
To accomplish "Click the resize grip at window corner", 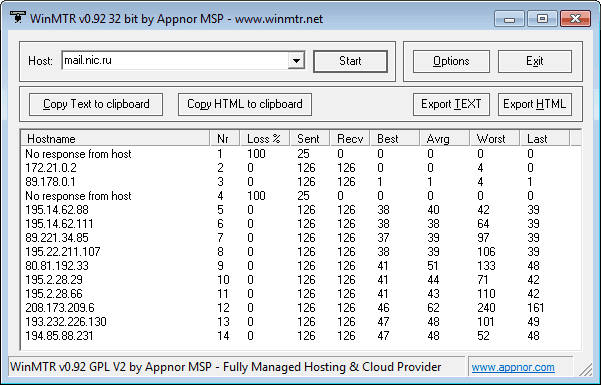I will (x=586, y=369).
